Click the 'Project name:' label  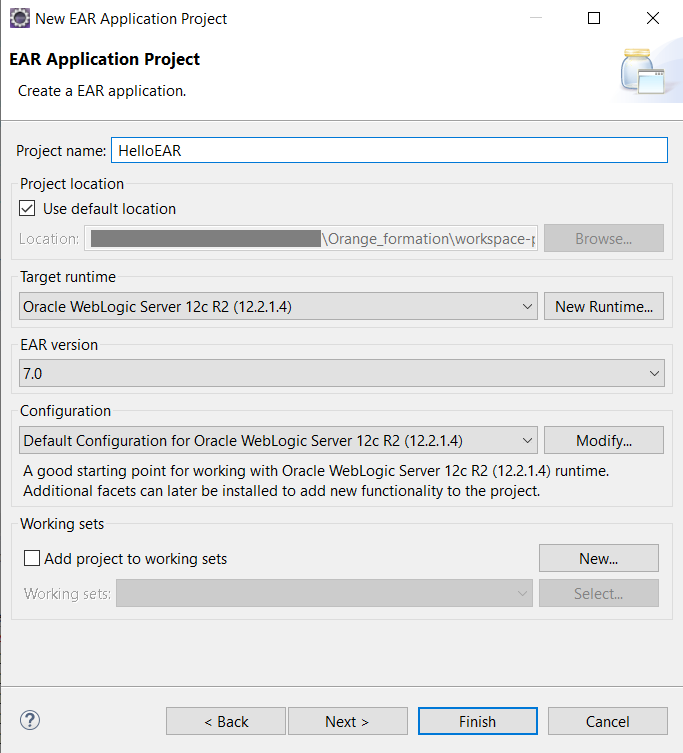(61, 151)
